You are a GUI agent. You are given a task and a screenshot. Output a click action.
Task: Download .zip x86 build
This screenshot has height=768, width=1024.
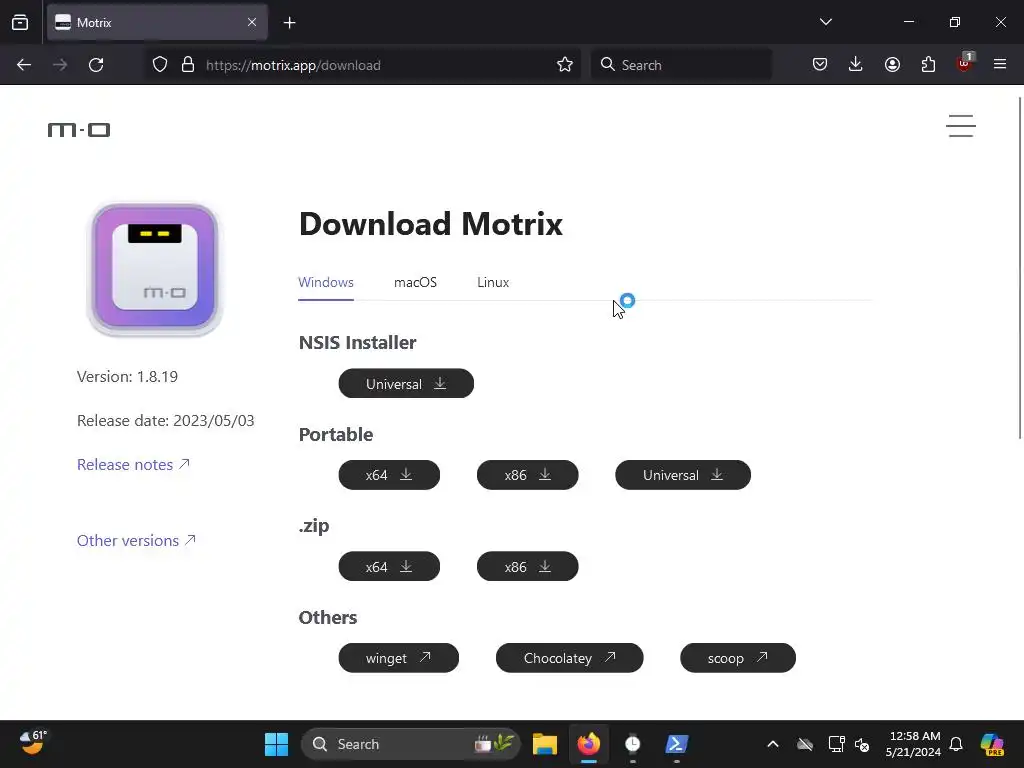tap(528, 566)
